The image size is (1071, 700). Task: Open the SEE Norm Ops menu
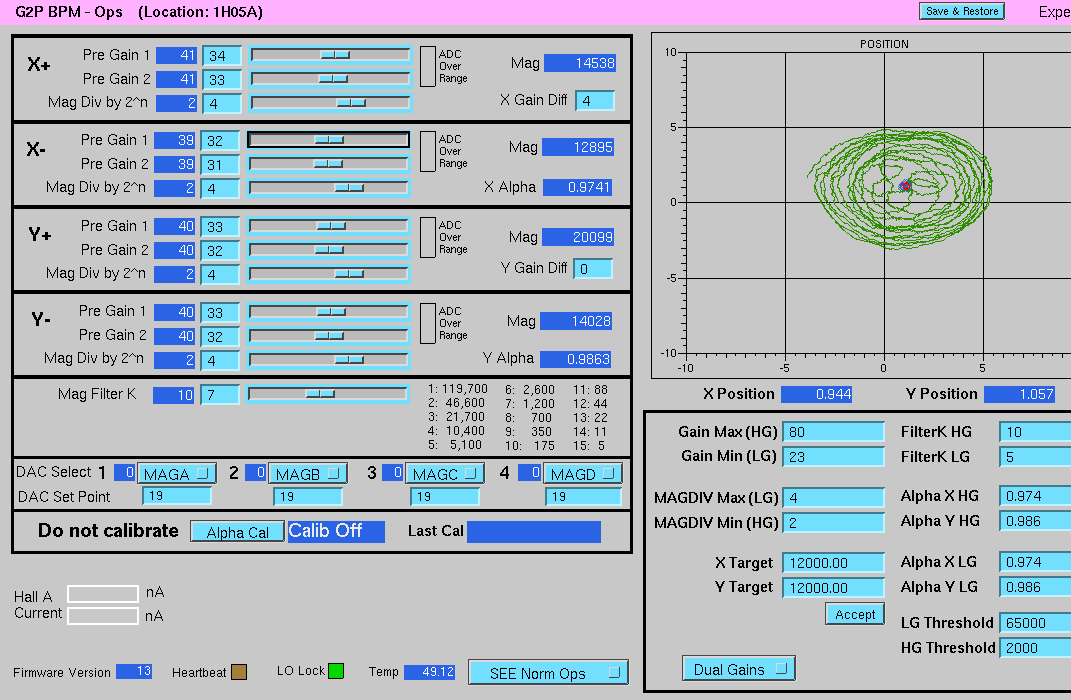coord(548,673)
